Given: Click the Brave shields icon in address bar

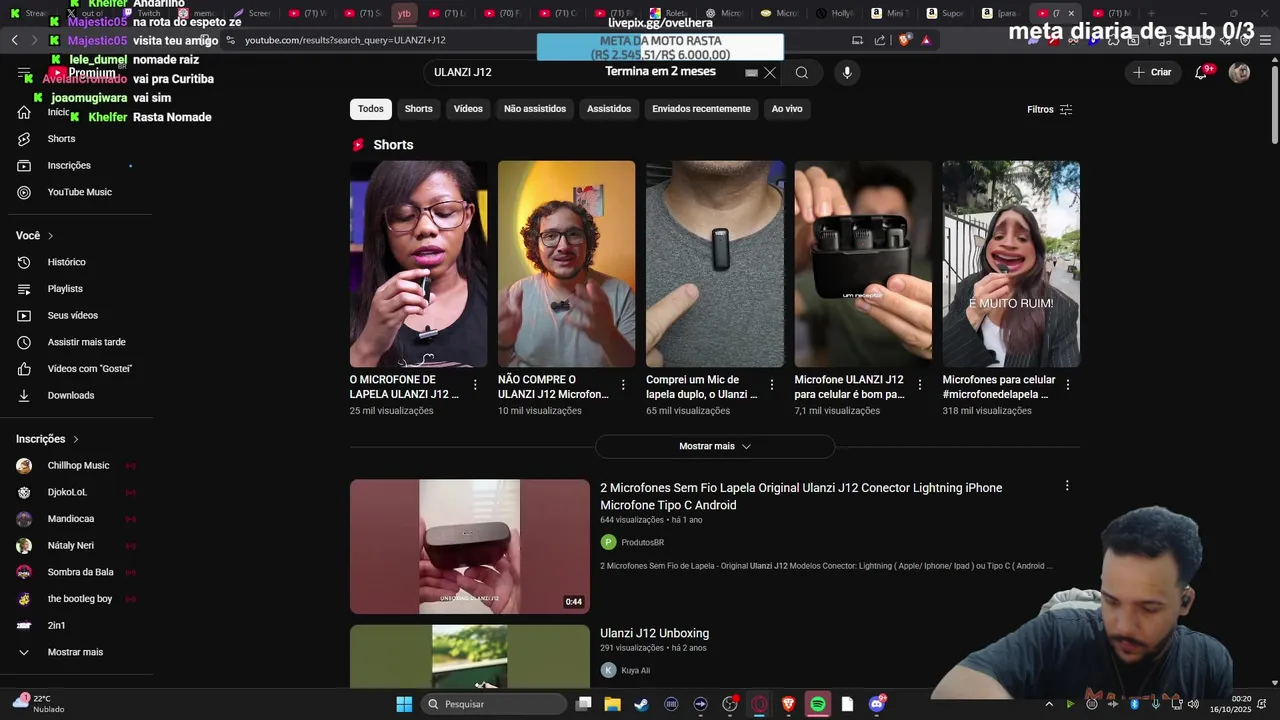Looking at the screenshot, I should coord(904,40).
